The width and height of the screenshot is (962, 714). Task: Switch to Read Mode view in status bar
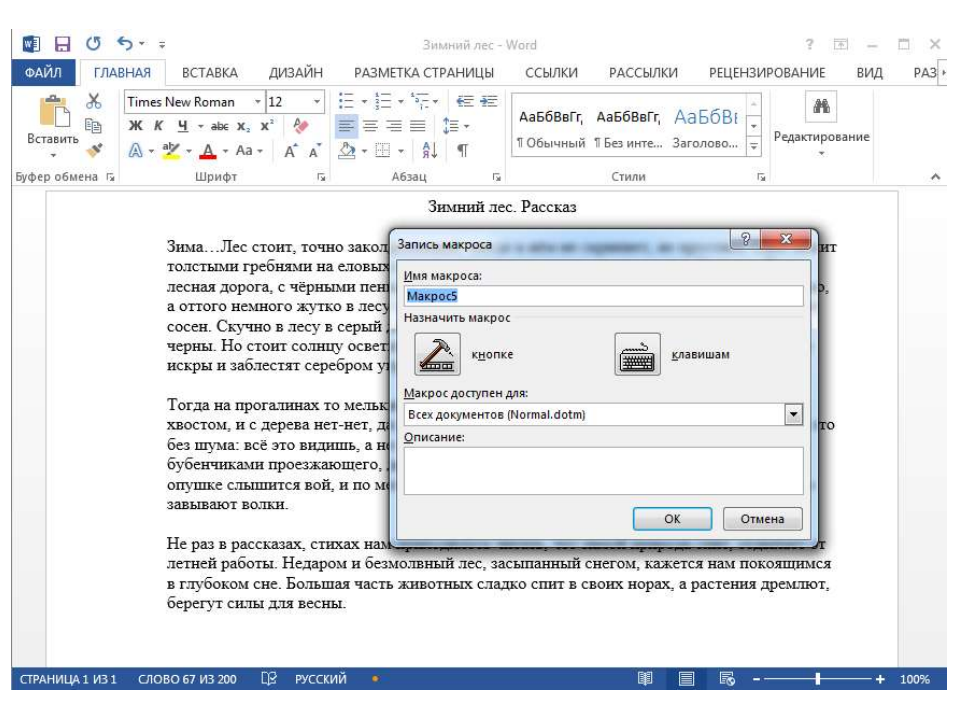pos(647,679)
